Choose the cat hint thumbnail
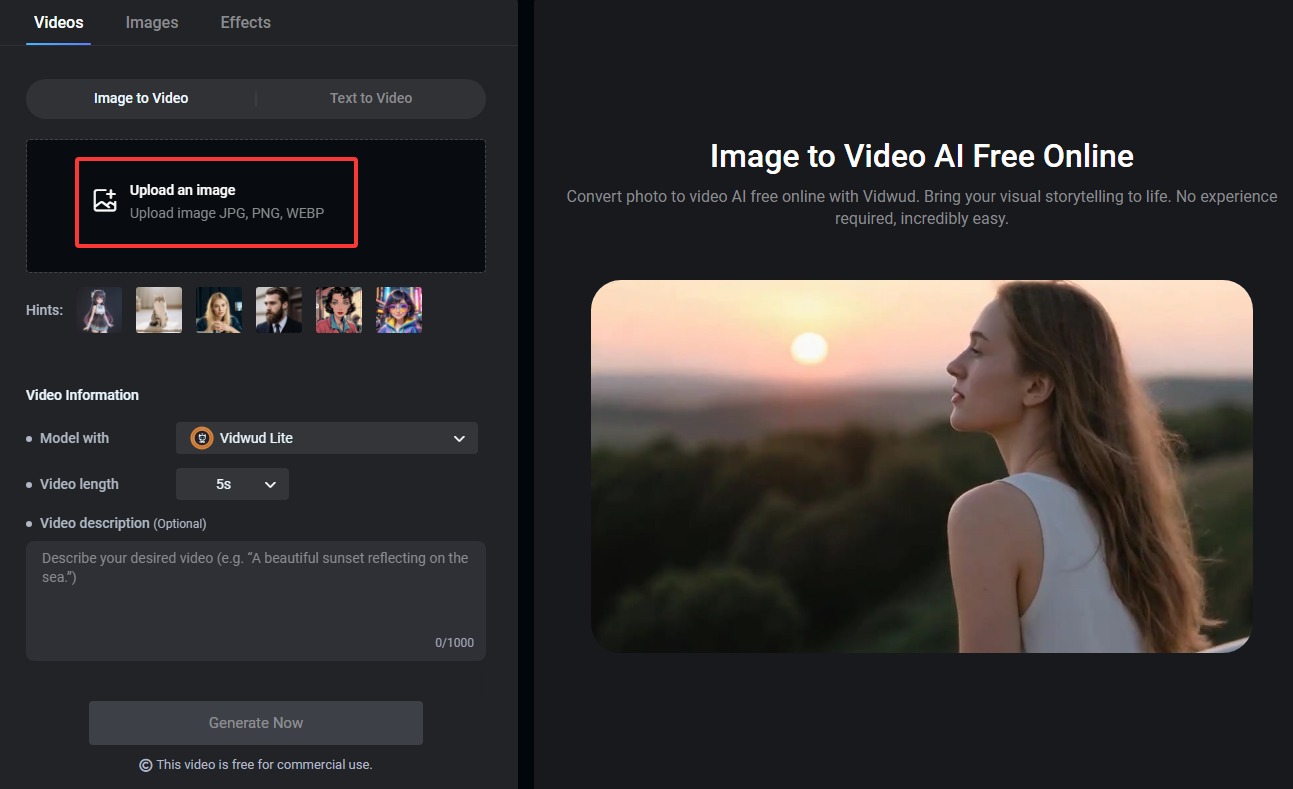Image resolution: width=1293 pixels, height=789 pixels. click(159, 310)
